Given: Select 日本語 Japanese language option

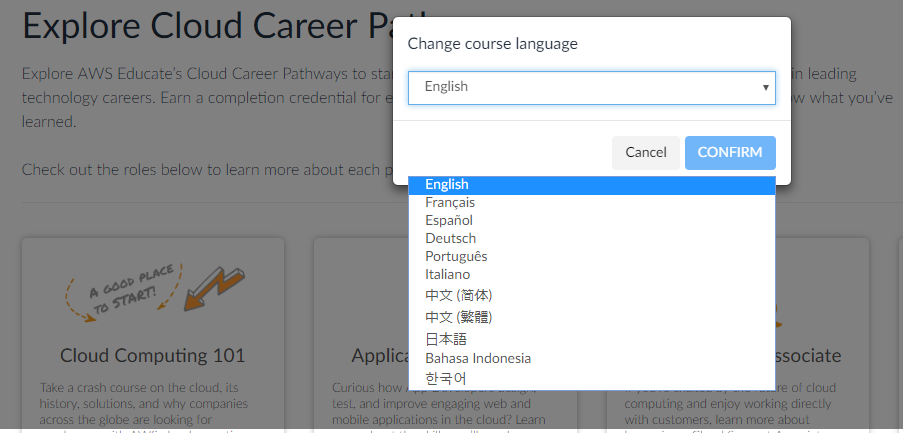Looking at the screenshot, I should point(591,338).
